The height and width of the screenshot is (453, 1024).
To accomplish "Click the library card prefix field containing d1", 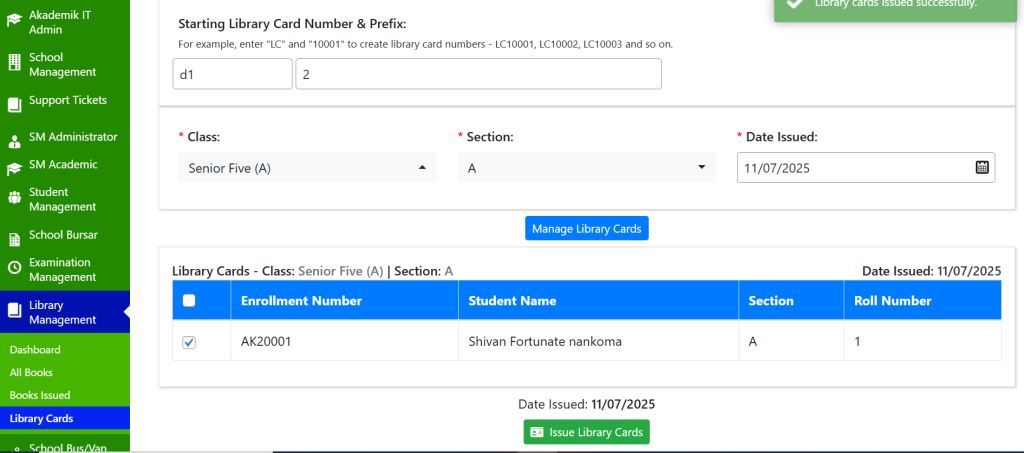I will point(231,74).
